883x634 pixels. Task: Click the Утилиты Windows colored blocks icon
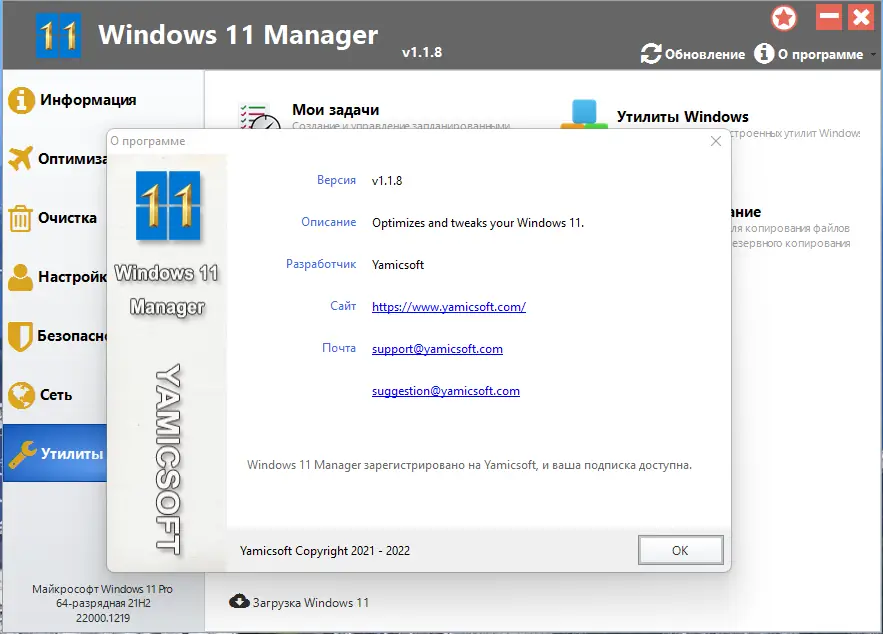tap(584, 114)
